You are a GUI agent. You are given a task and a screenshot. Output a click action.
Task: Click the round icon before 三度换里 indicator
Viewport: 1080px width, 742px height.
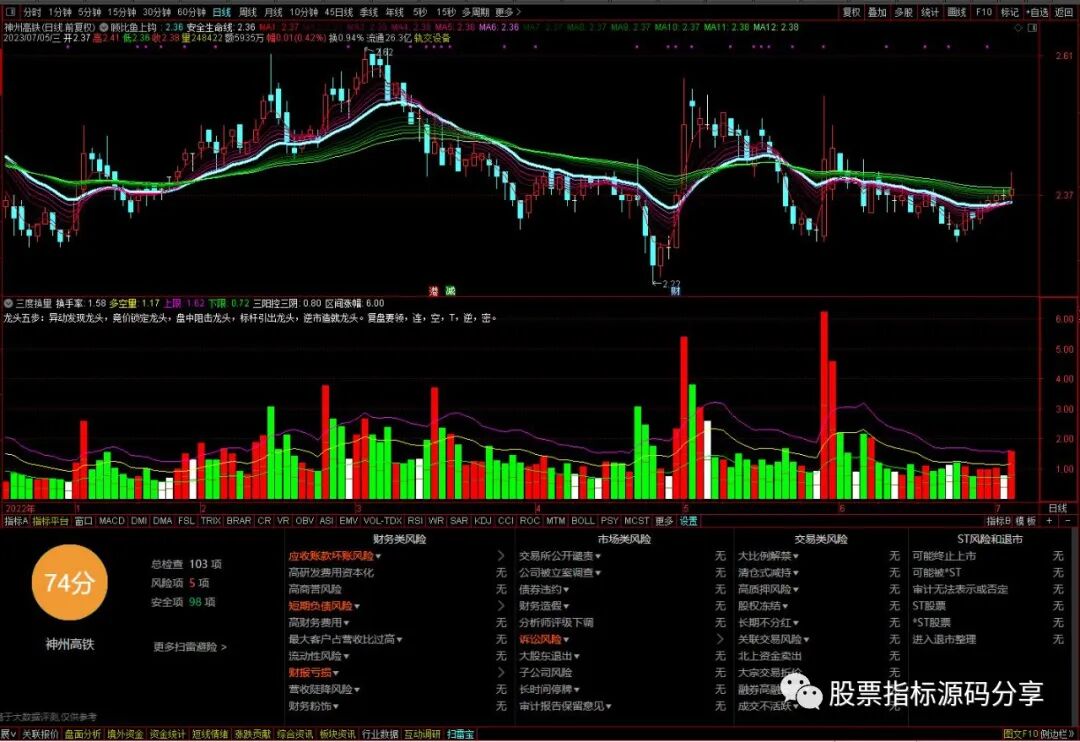point(8,303)
